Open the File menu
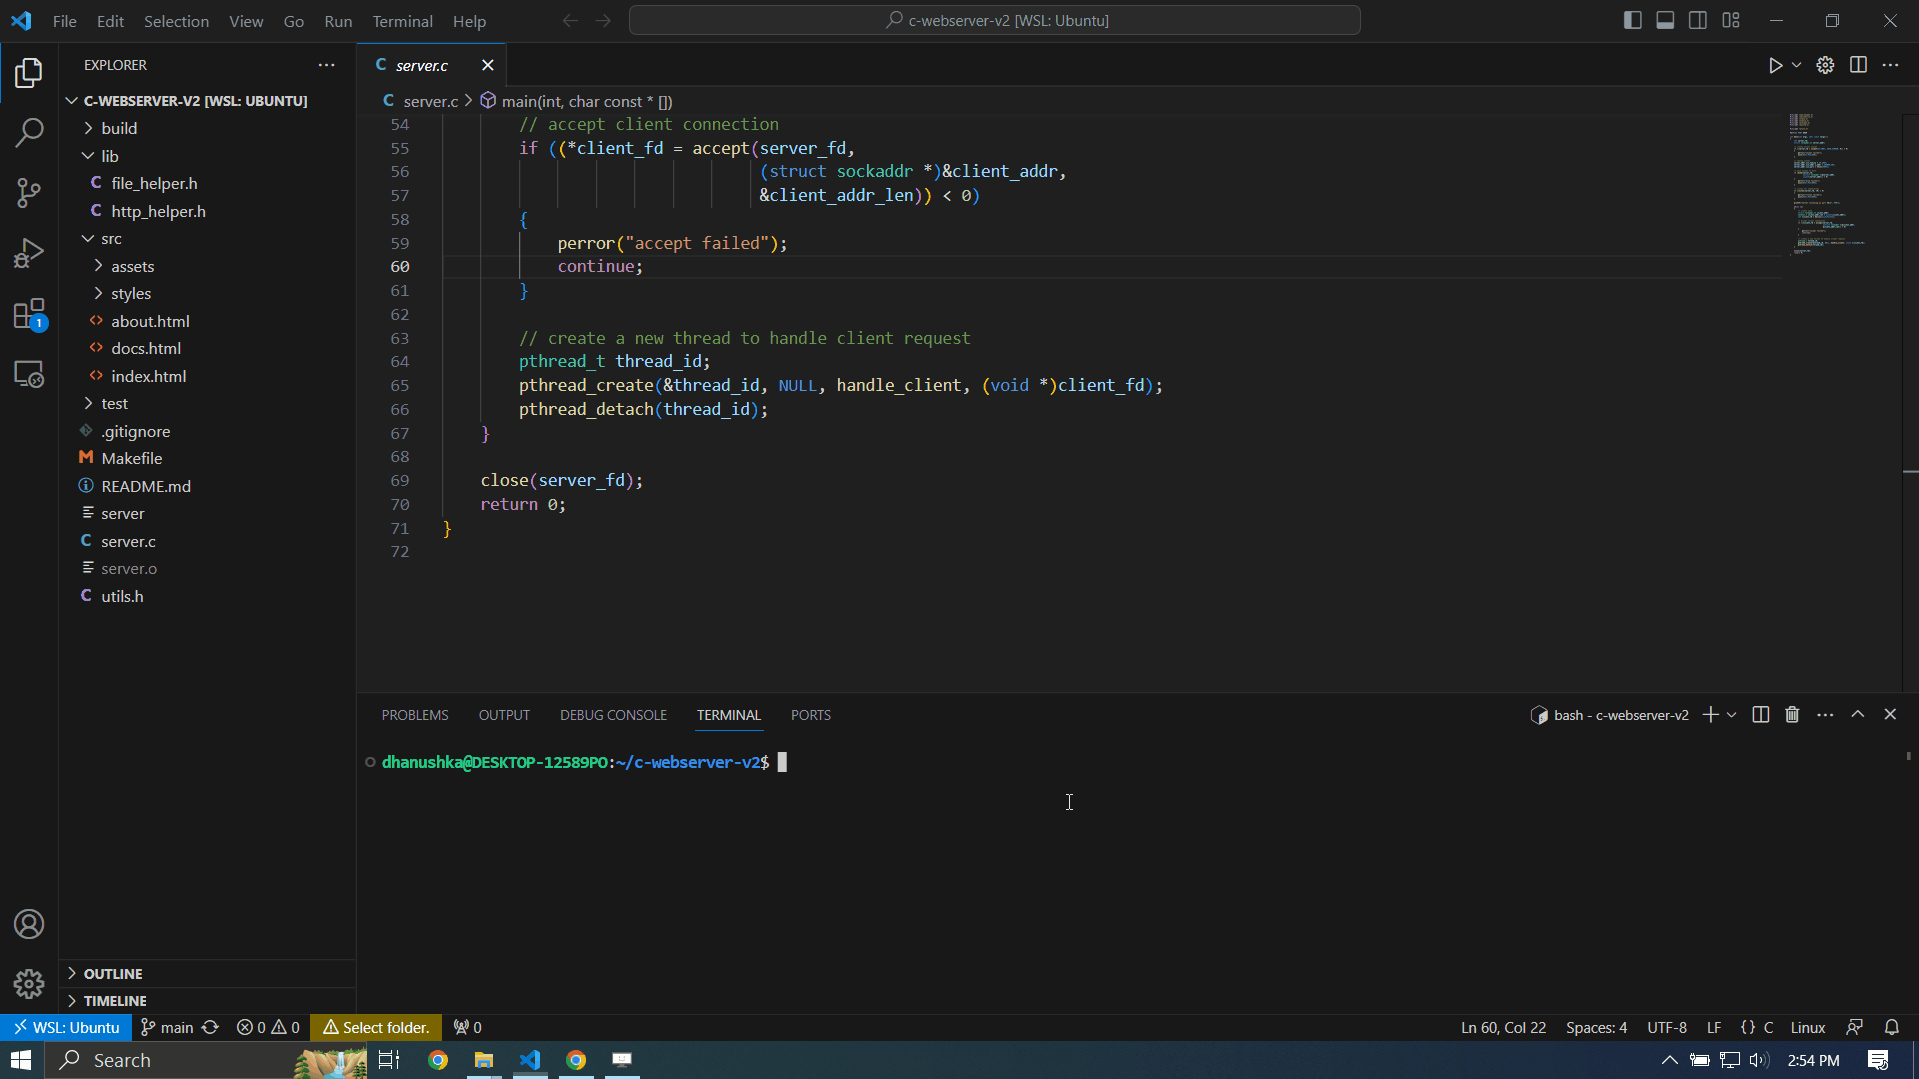The width and height of the screenshot is (1919, 1079). coord(65,21)
